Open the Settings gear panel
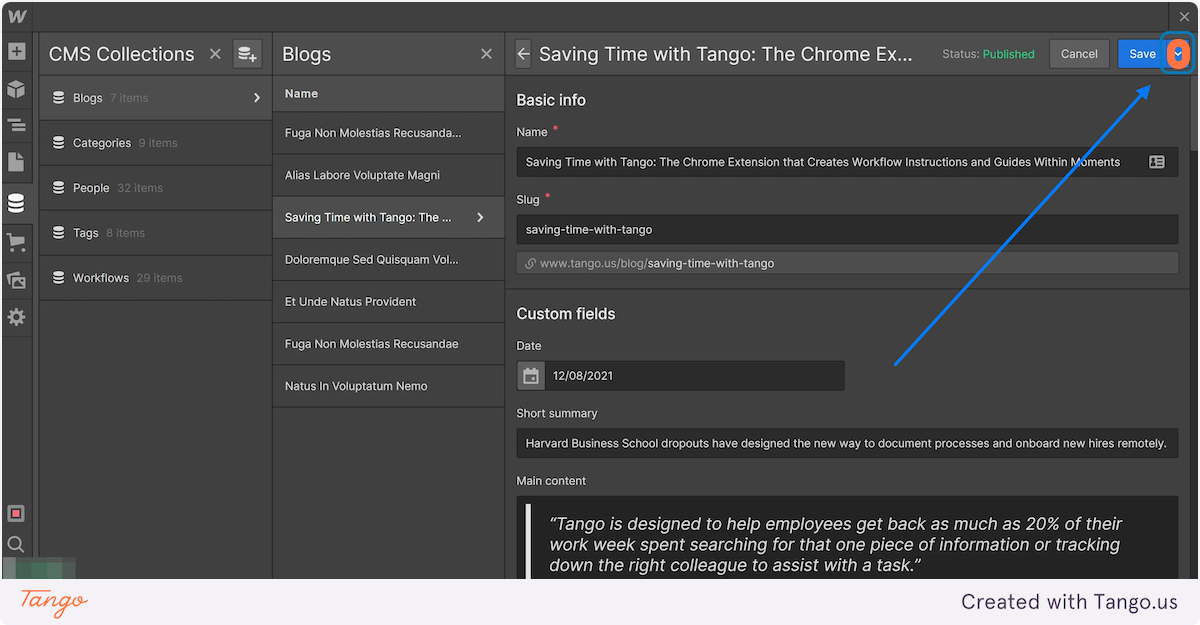Image resolution: width=1200 pixels, height=625 pixels. [x=16, y=317]
